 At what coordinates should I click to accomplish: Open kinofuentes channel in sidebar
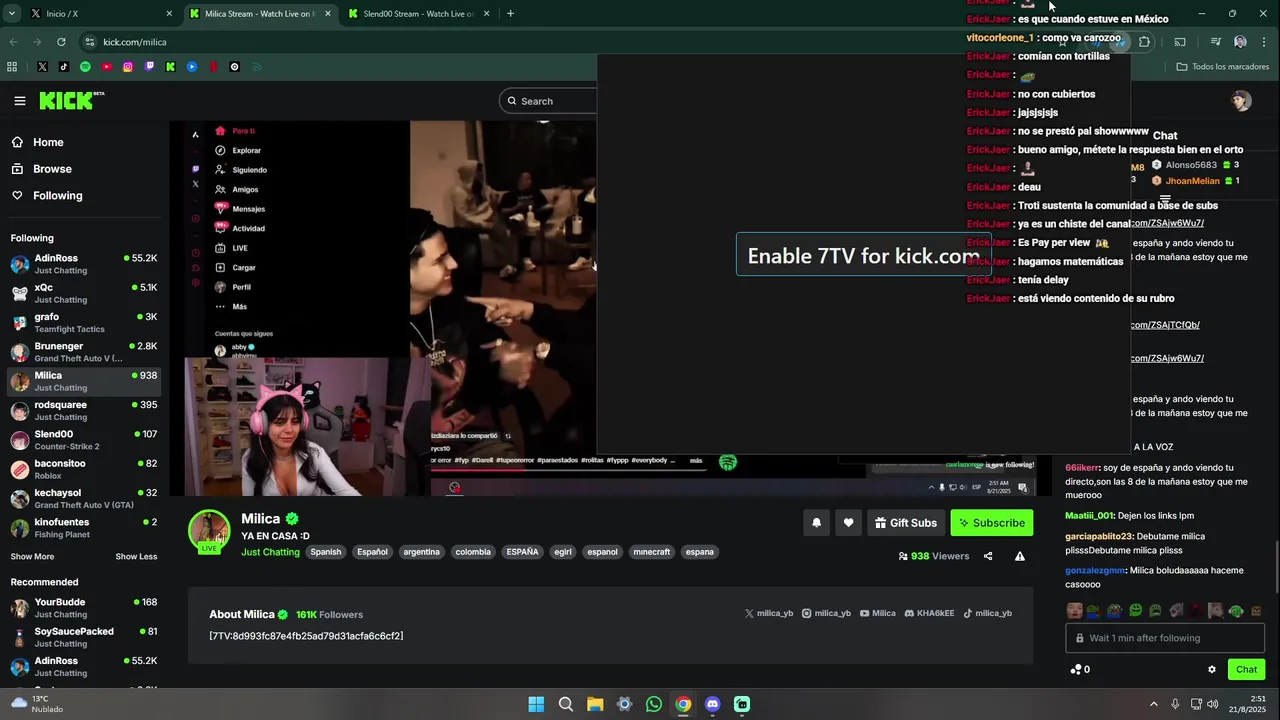pyautogui.click(x=84, y=527)
